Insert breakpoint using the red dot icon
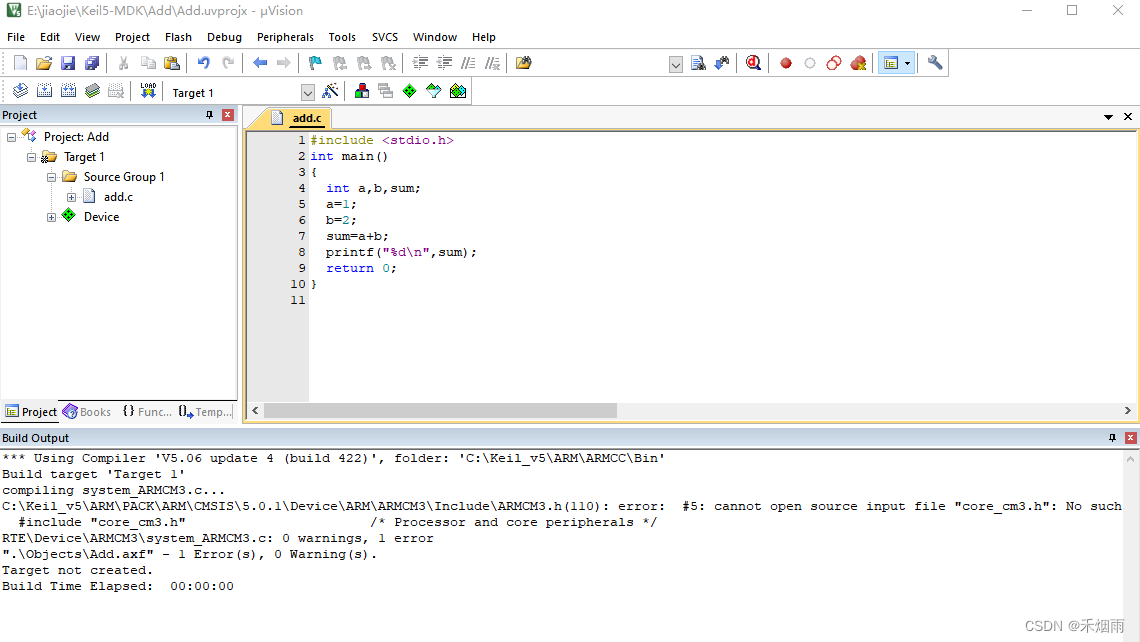 [x=786, y=63]
